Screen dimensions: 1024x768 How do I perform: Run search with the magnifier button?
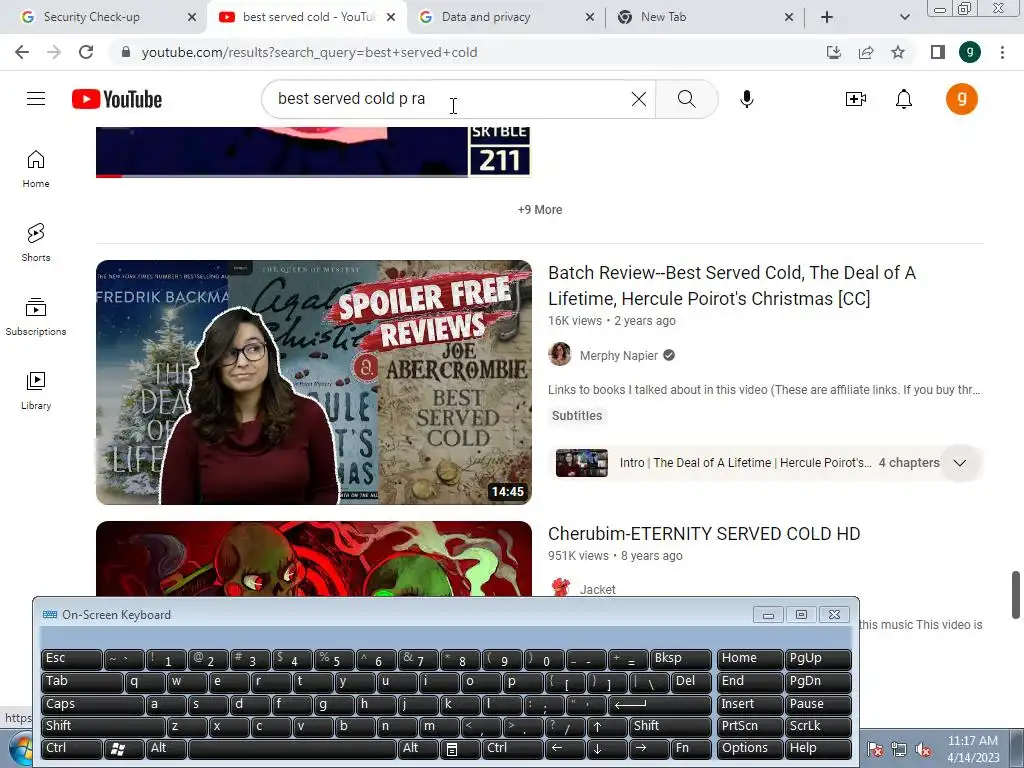[x=686, y=99]
